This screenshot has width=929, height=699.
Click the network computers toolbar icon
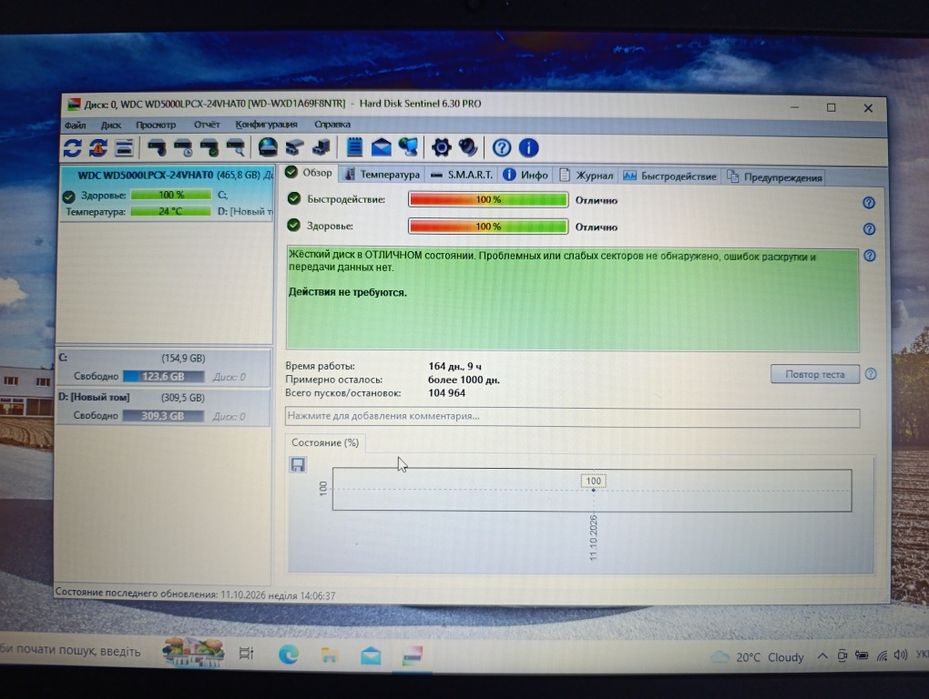[408, 147]
